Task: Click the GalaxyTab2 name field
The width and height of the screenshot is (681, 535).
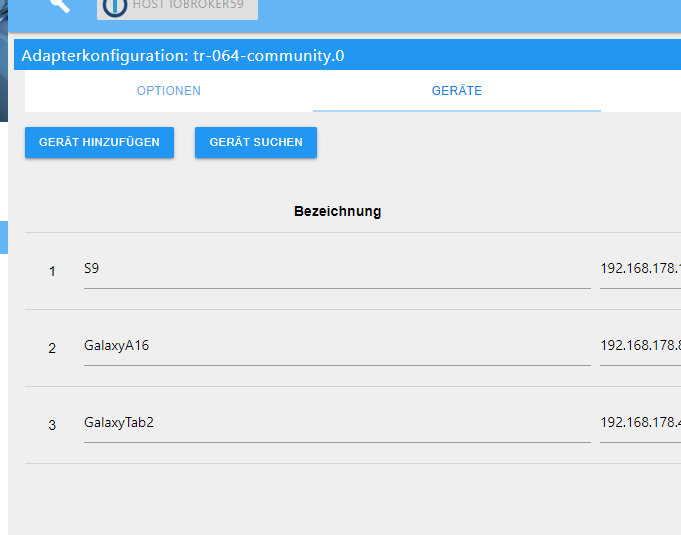Action: point(336,423)
